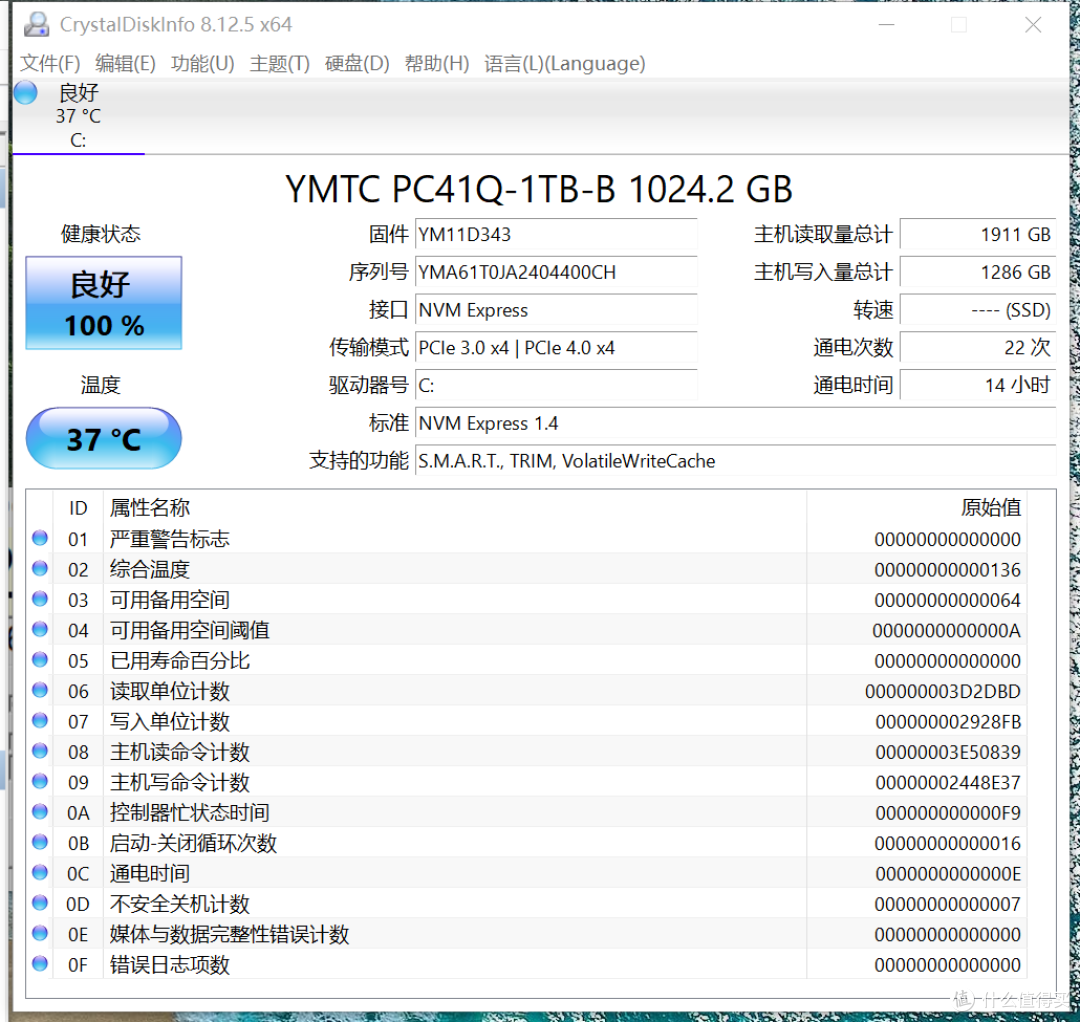Select the firmware field showing YM11D343
Image resolution: width=1080 pixels, height=1022 pixels.
(x=556, y=233)
